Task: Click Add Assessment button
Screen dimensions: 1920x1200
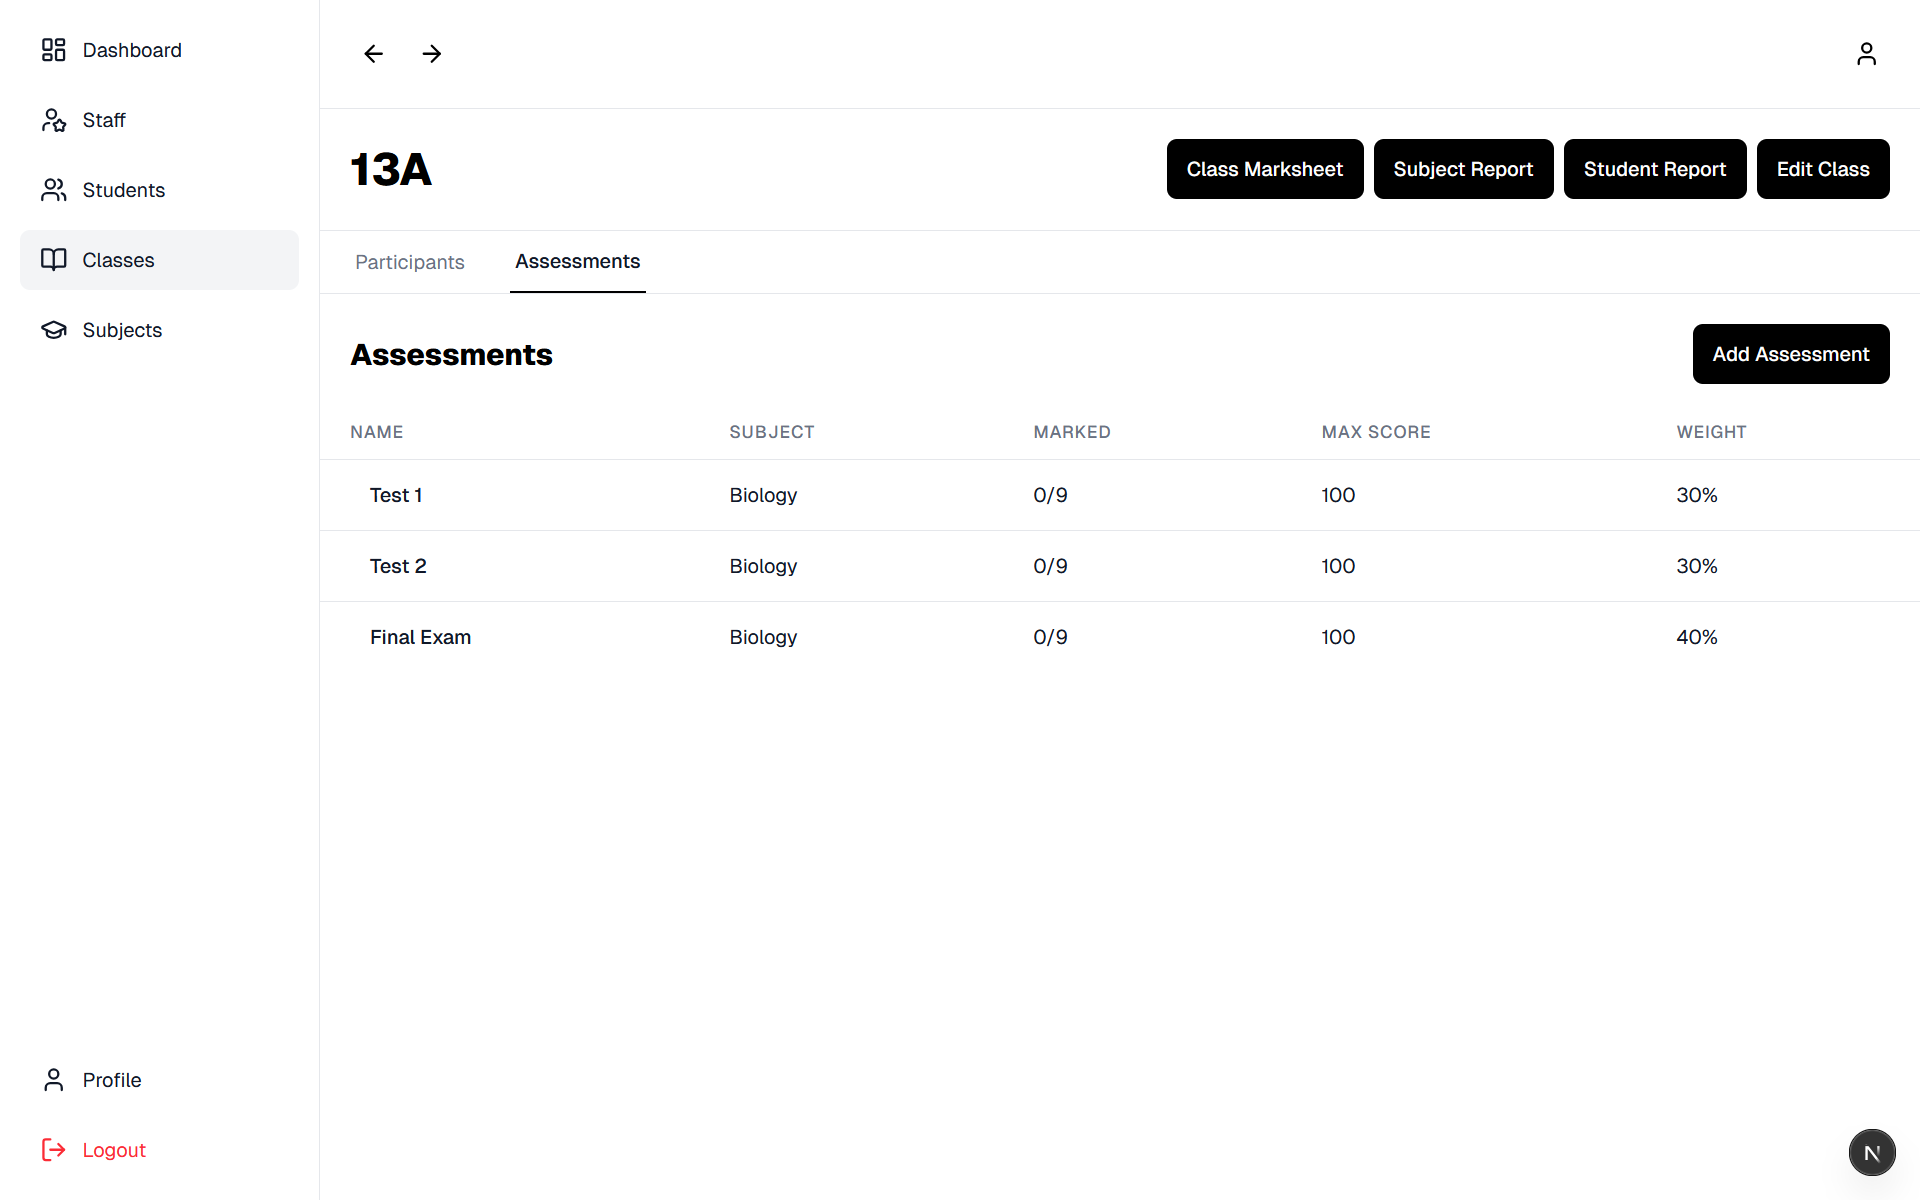Action: 1791,354
